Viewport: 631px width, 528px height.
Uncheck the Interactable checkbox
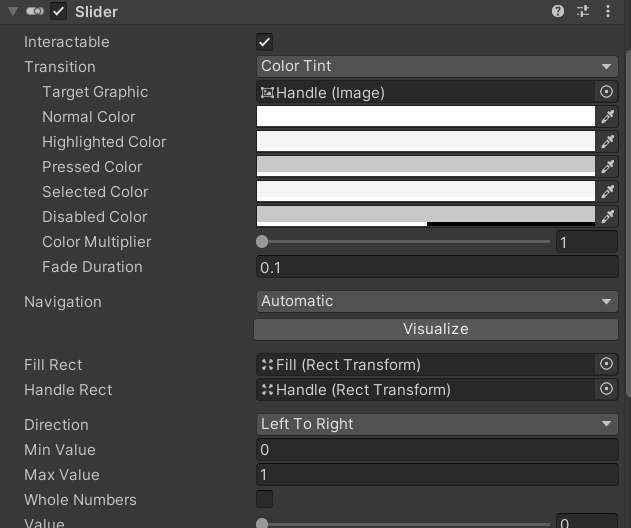coord(264,42)
